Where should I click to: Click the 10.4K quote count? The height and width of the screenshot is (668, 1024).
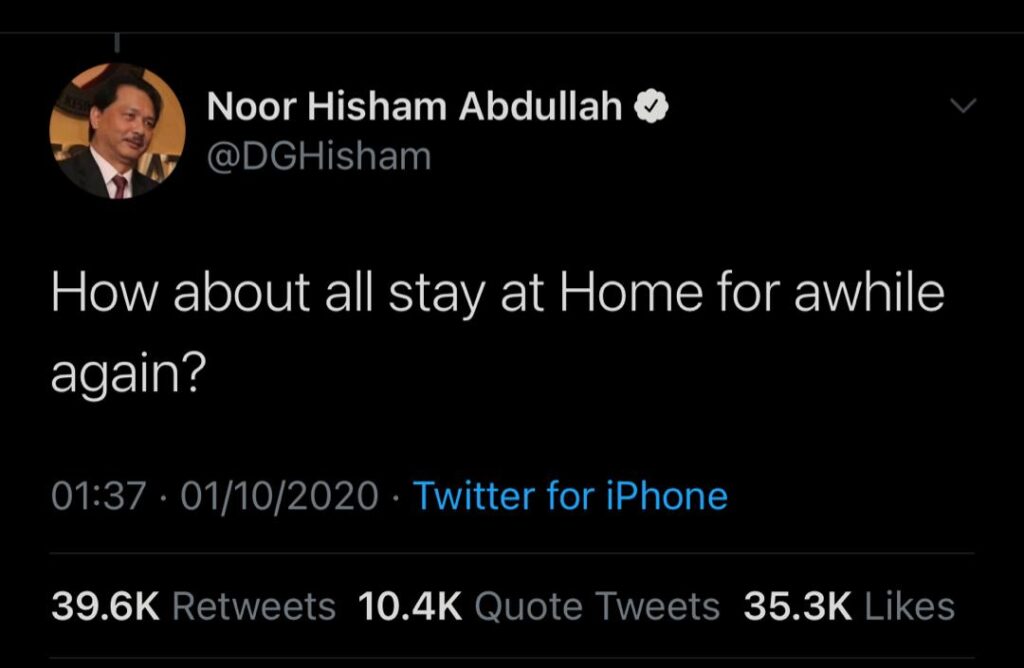(411, 606)
